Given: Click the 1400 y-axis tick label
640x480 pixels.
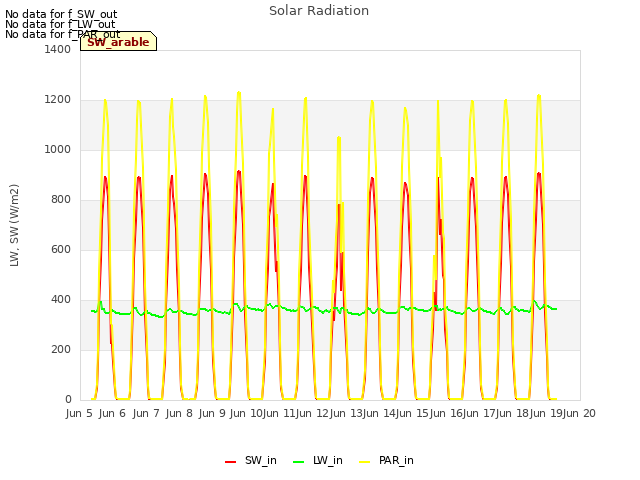Looking at the screenshot, I should tap(58, 49).
